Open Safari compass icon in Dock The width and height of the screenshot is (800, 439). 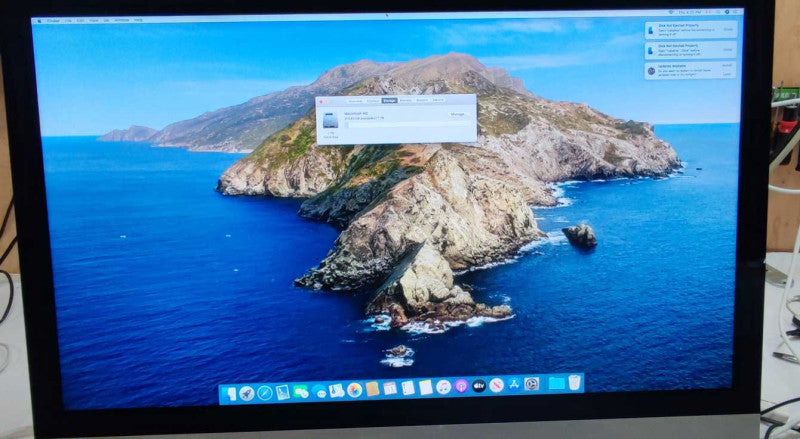tap(265, 393)
